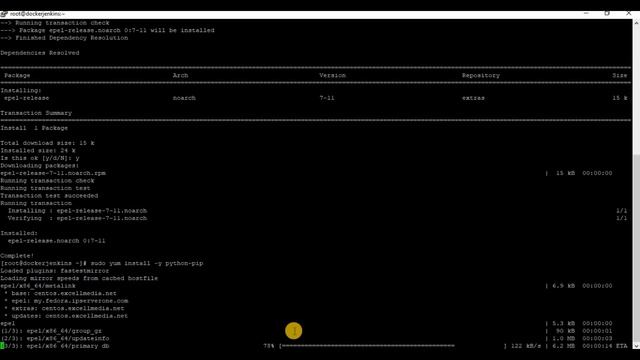Viewport: 640px width, 360px height.
Task: Click the "90 kB" group_gz size value
Action: (566, 331)
